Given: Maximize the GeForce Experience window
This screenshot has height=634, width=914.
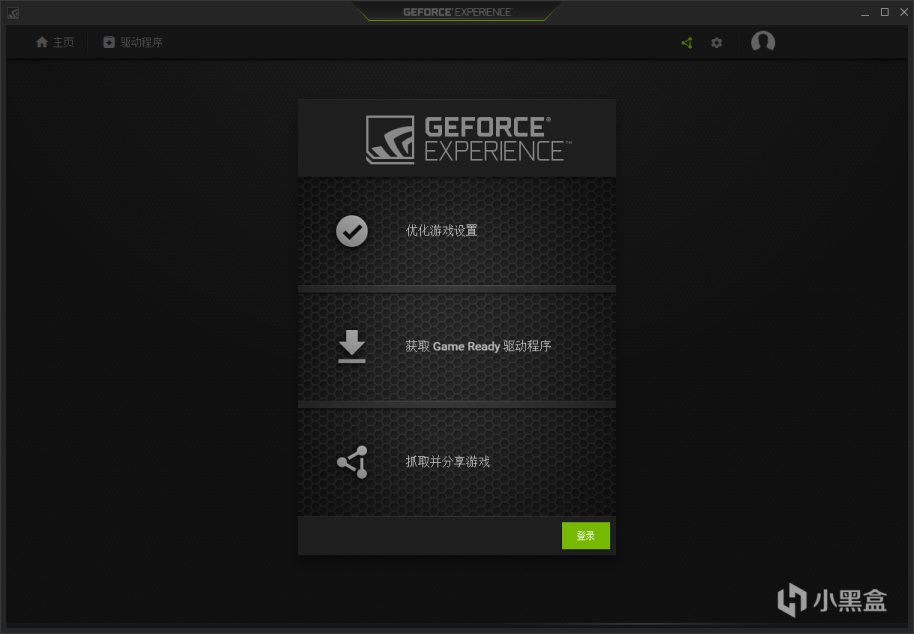Looking at the screenshot, I should pos(884,12).
